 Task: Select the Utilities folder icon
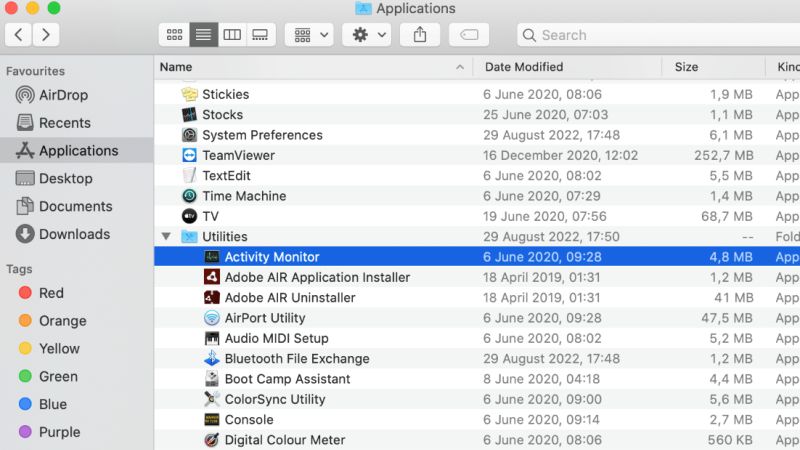click(189, 237)
